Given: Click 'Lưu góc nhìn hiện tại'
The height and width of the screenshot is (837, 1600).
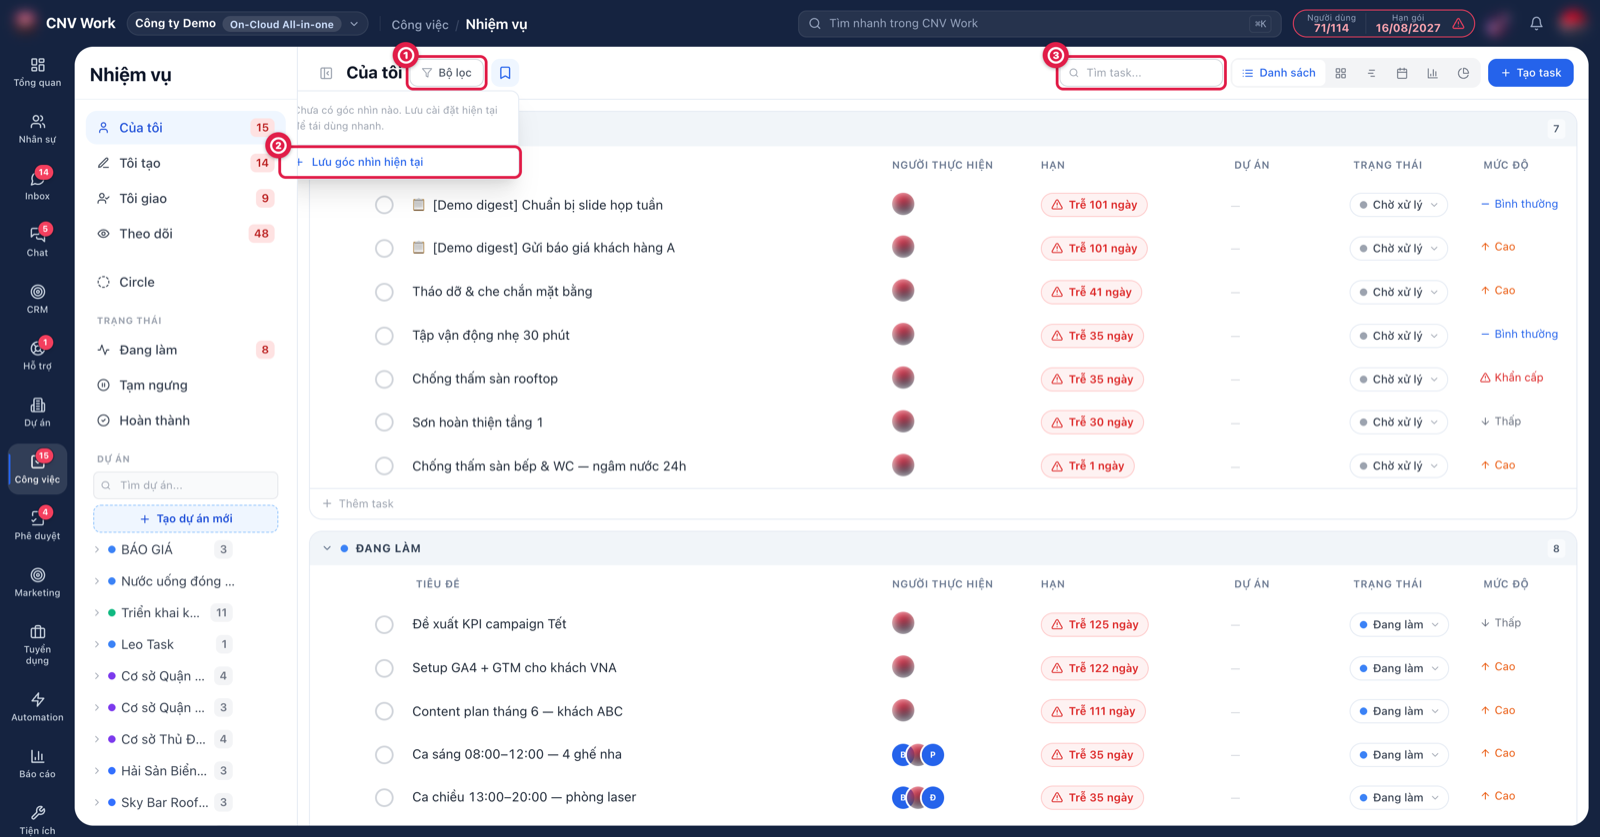Looking at the screenshot, I should click(x=400, y=162).
